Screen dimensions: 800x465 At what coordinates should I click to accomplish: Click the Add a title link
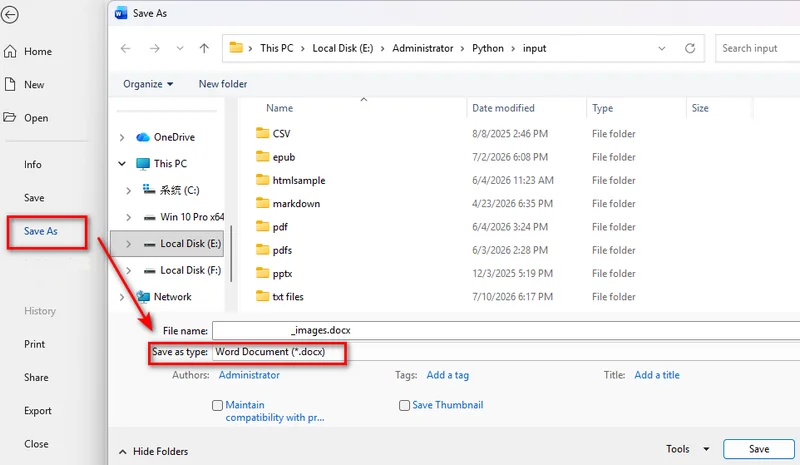[657, 375]
